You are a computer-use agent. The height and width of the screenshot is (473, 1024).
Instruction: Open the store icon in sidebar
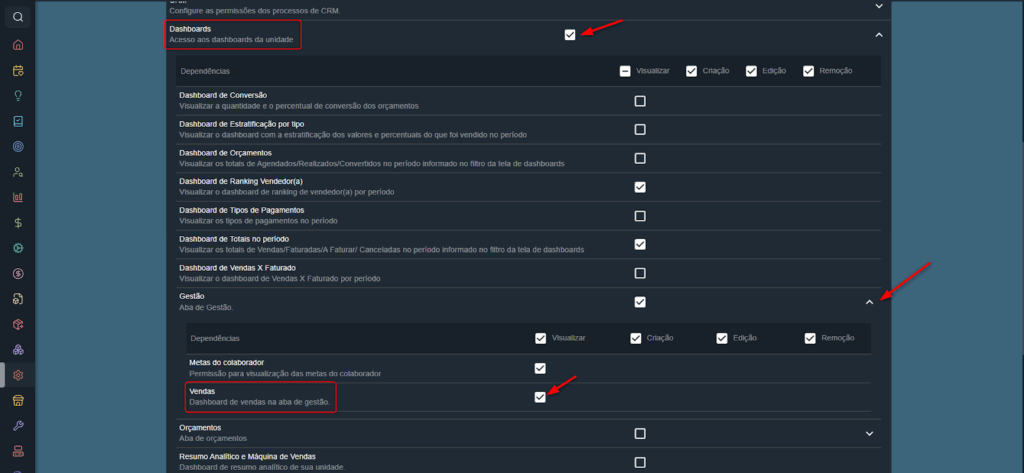click(18, 401)
